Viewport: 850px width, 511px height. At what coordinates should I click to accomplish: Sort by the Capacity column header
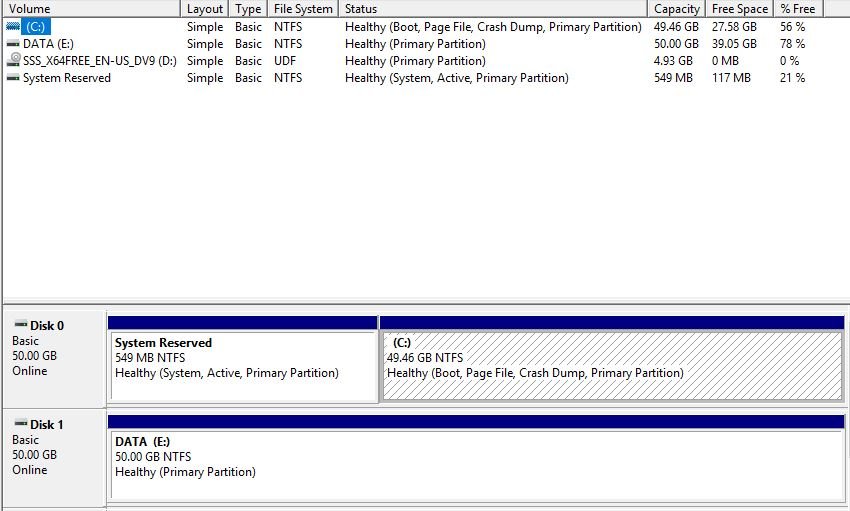click(676, 9)
